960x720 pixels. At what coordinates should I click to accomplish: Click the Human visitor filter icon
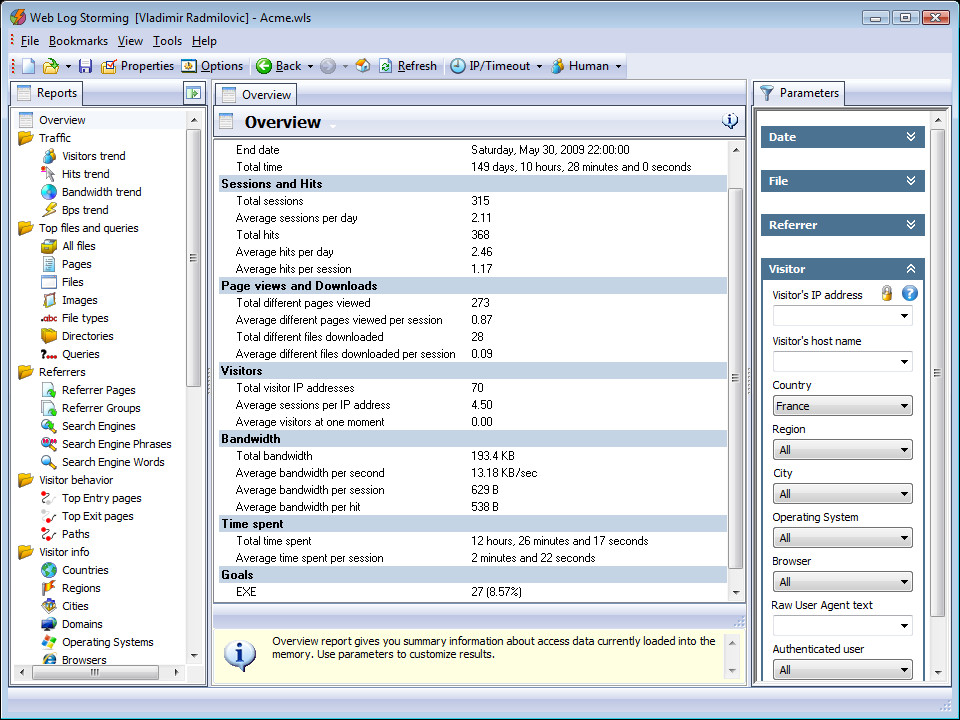coord(558,66)
